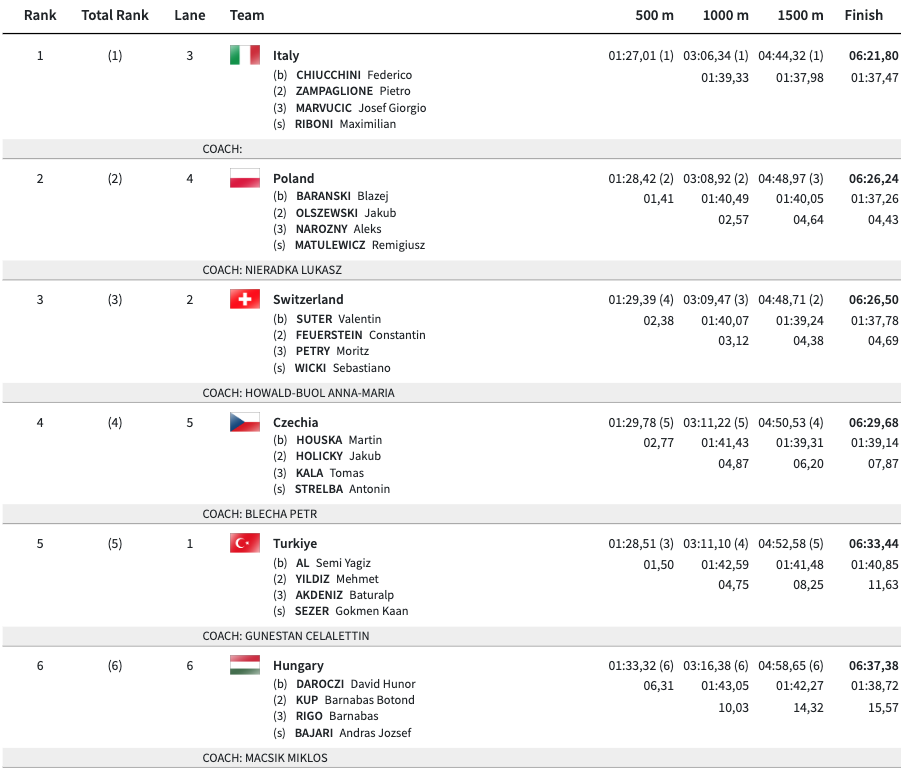
Task: Click the 1000 m column header
Action: [x=725, y=15]
